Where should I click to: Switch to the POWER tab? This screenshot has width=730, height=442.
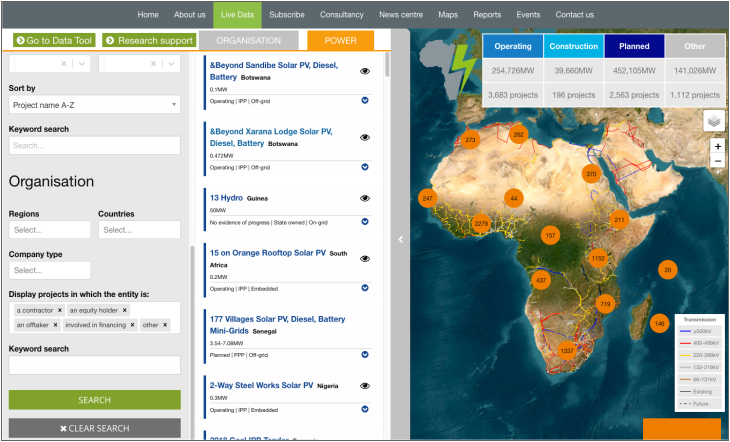click(340, 41)
